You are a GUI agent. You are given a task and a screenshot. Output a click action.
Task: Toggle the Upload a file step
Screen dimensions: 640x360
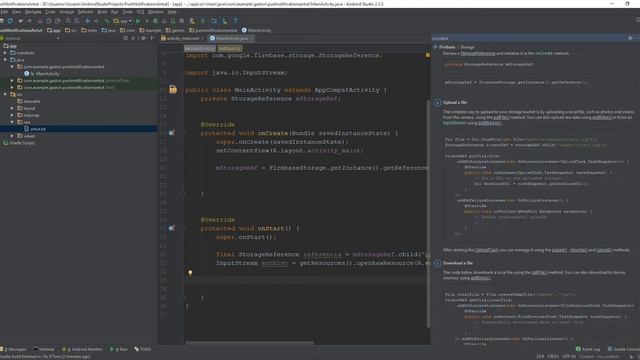click(437, 102)
